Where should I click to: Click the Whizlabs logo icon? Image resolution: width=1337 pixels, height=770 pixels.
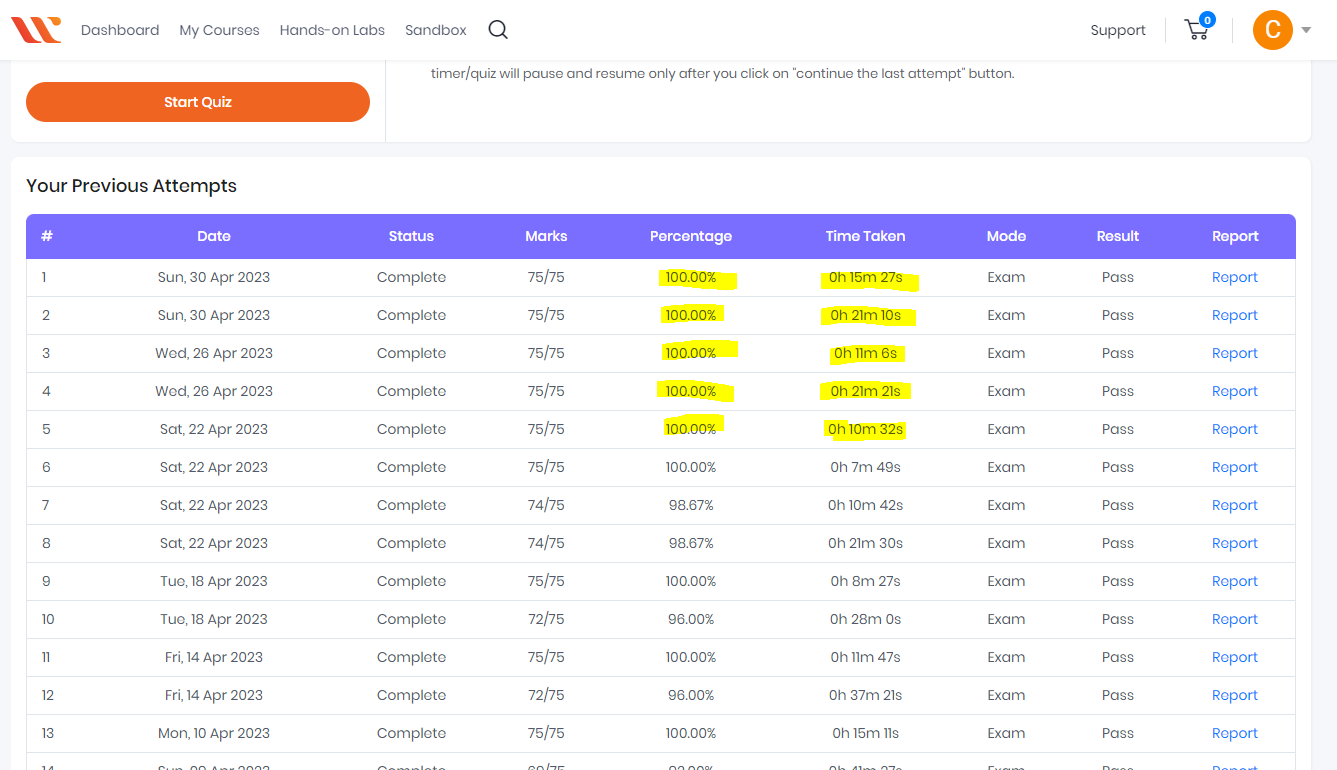click(x=36, y=30)
